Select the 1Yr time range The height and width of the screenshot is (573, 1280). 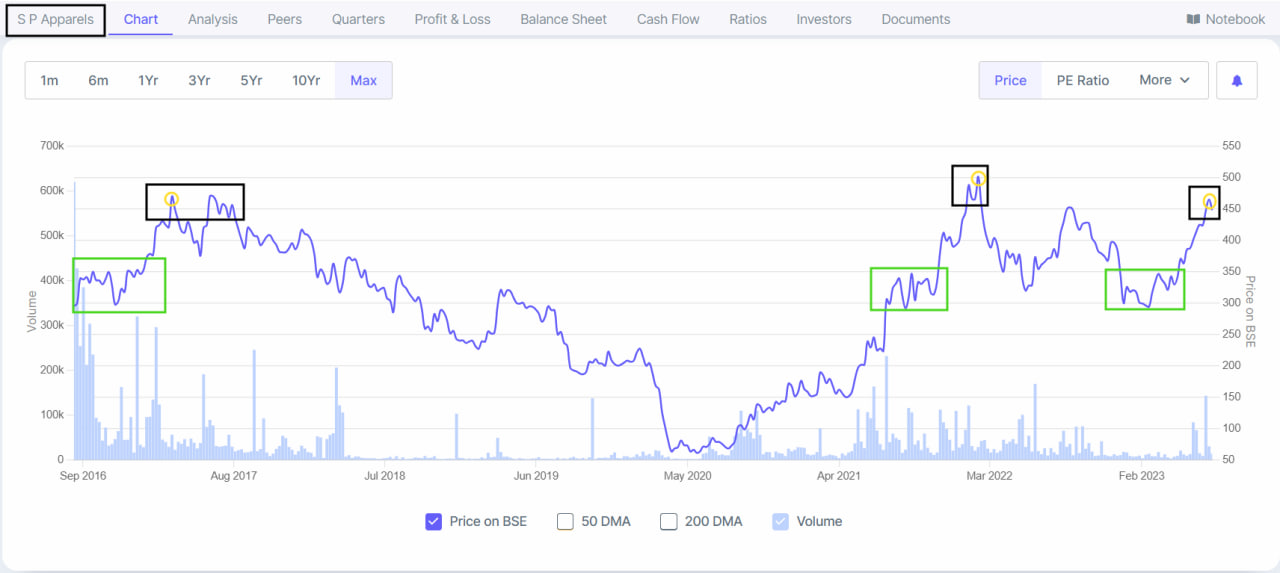148,80
